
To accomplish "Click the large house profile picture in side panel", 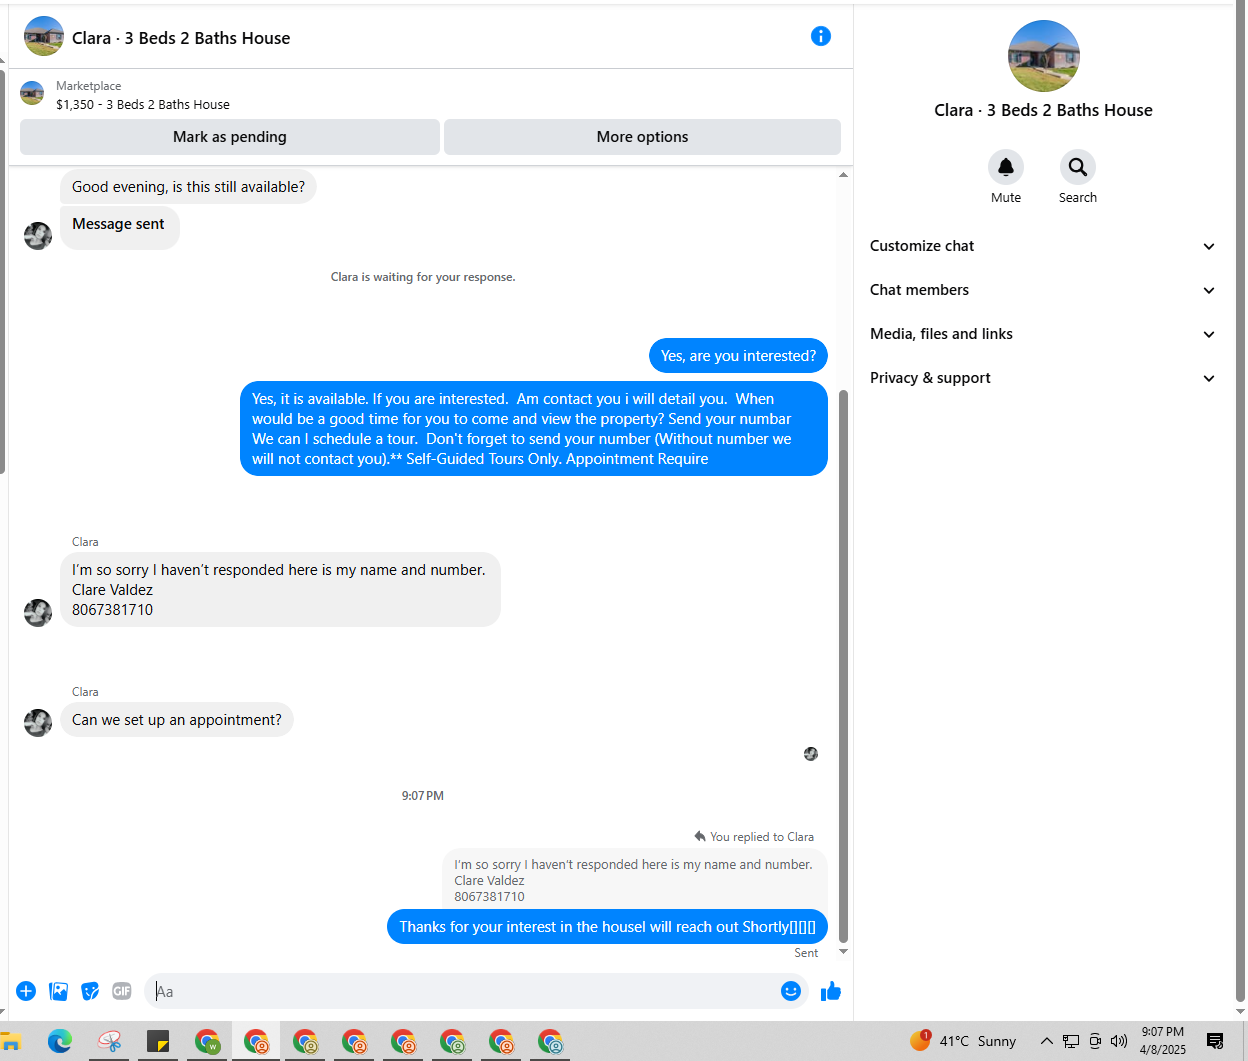I will tap(1044, 56).
